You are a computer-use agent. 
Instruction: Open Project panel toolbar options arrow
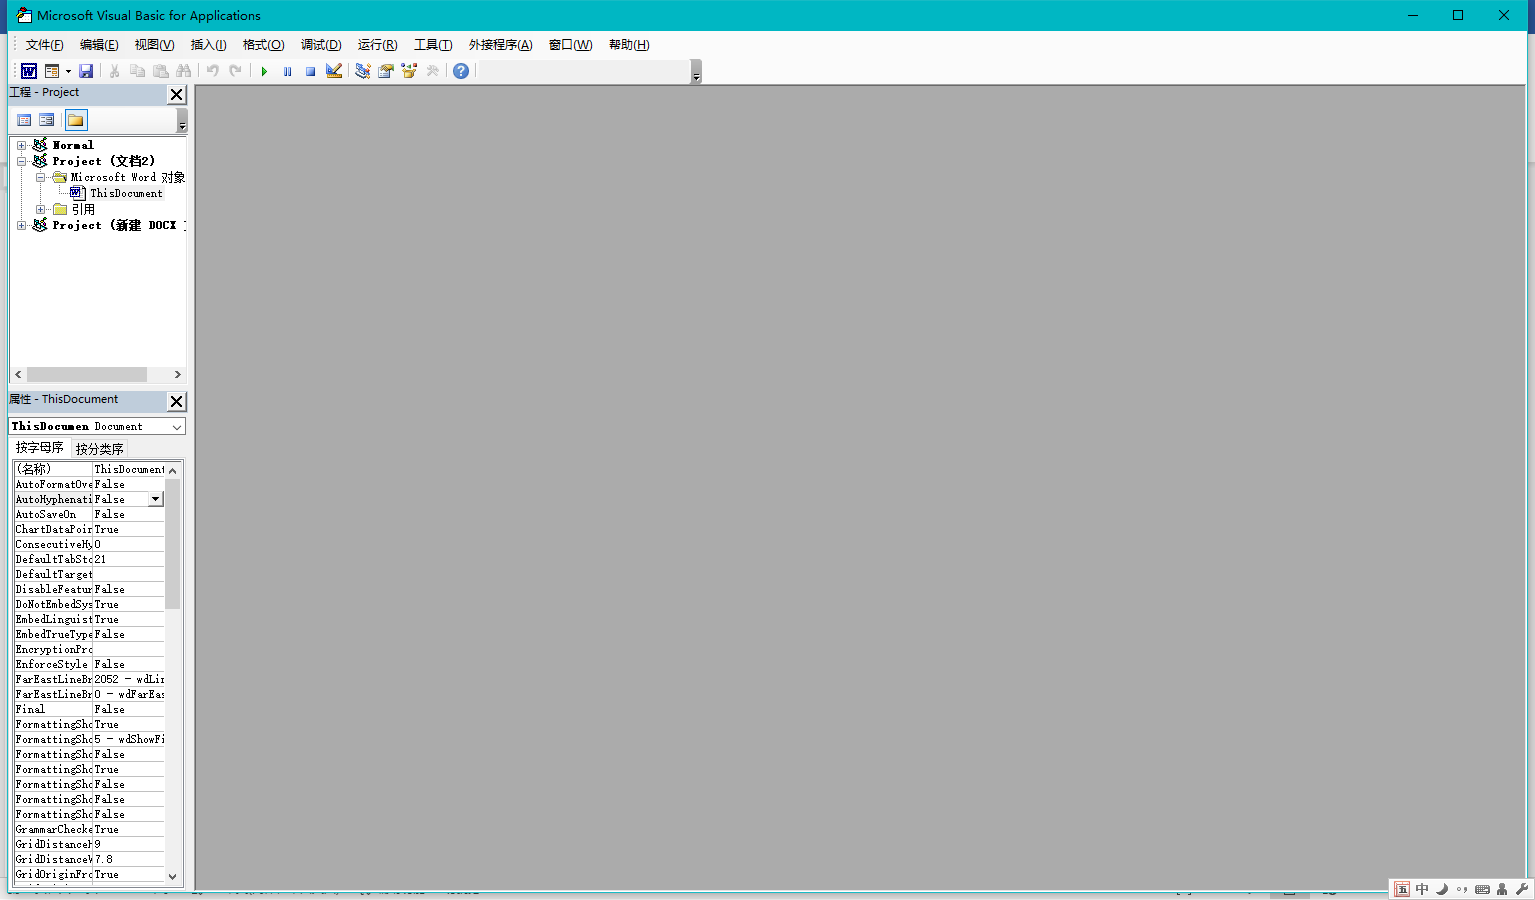click(x=181, y=121)
